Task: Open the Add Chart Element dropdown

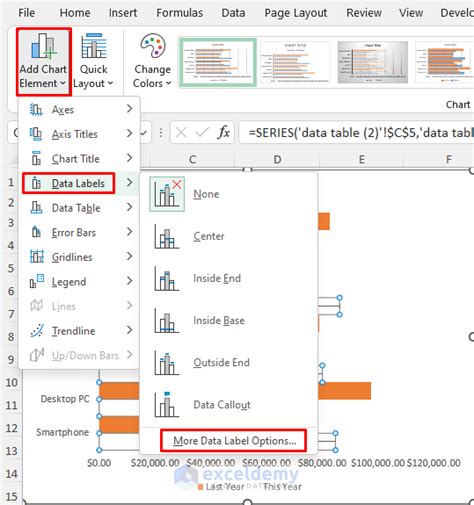Action: tap(44, 62)
